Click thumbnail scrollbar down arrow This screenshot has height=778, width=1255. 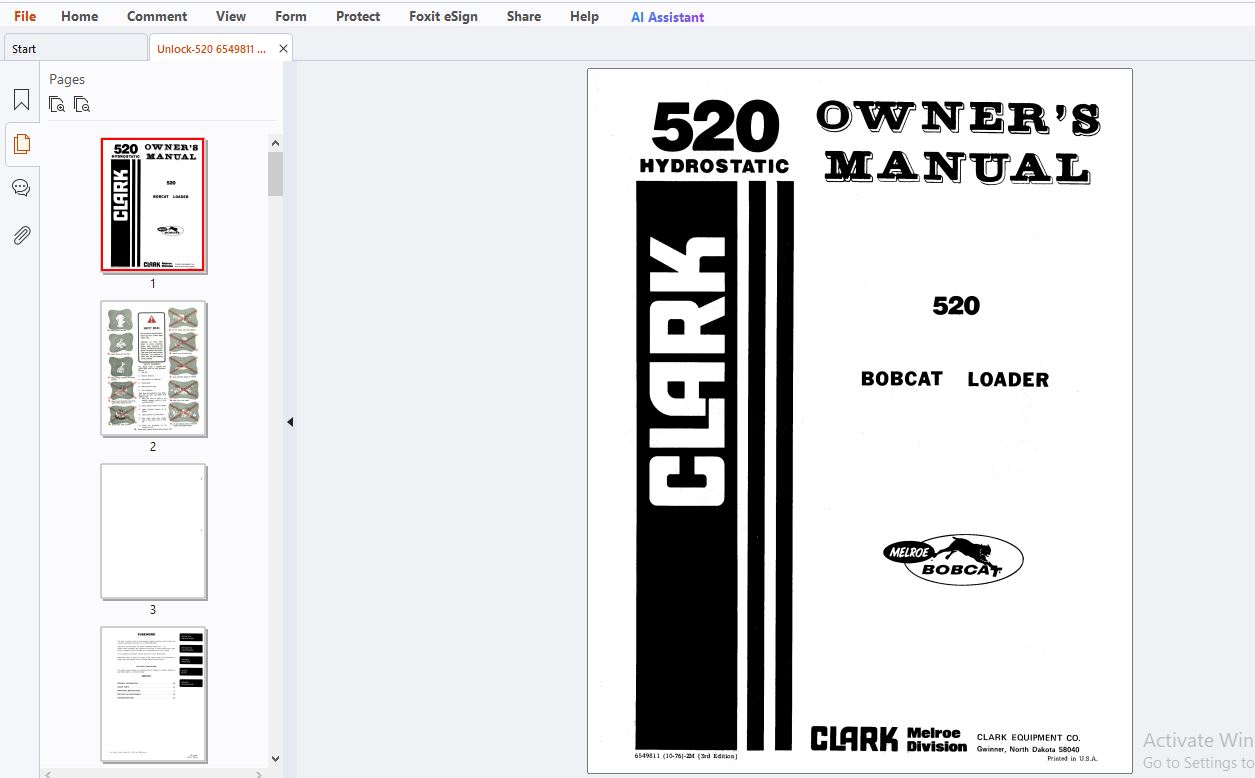click(275, 759)
